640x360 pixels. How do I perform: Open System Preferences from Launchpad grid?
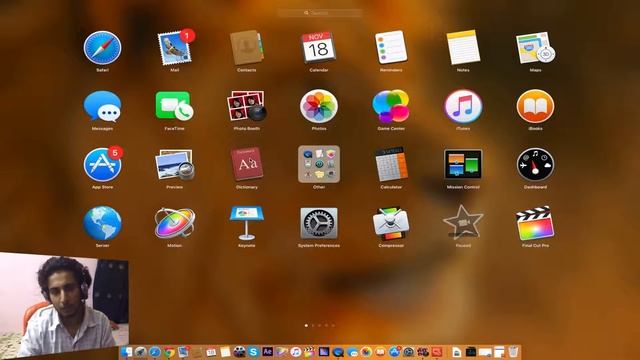pyautogui.click(x=319, y=223)
